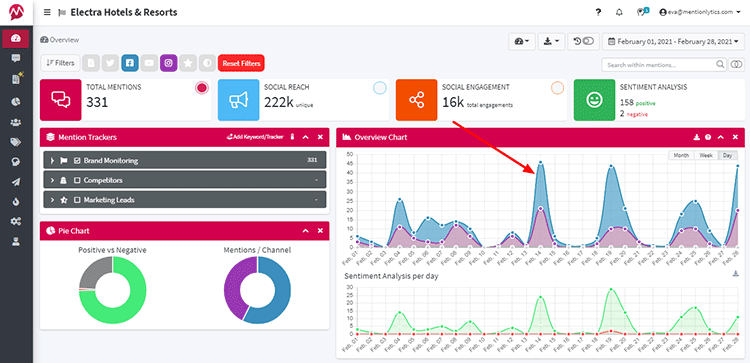750x363 pixels.
Task: Open the support chat icon with badge
Action: coord(642,12)
